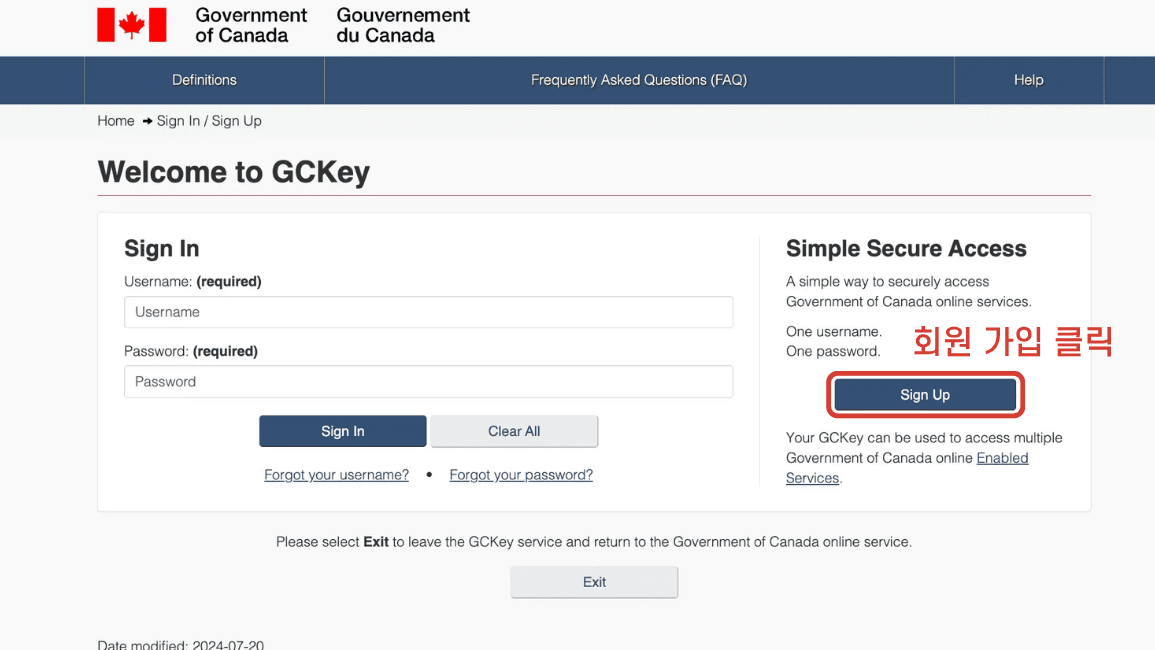The height and width of the screenshot is (650, 1155).
Task: Click the Sign In / Sign Up breadcrumb
Action: coord(209,121)
